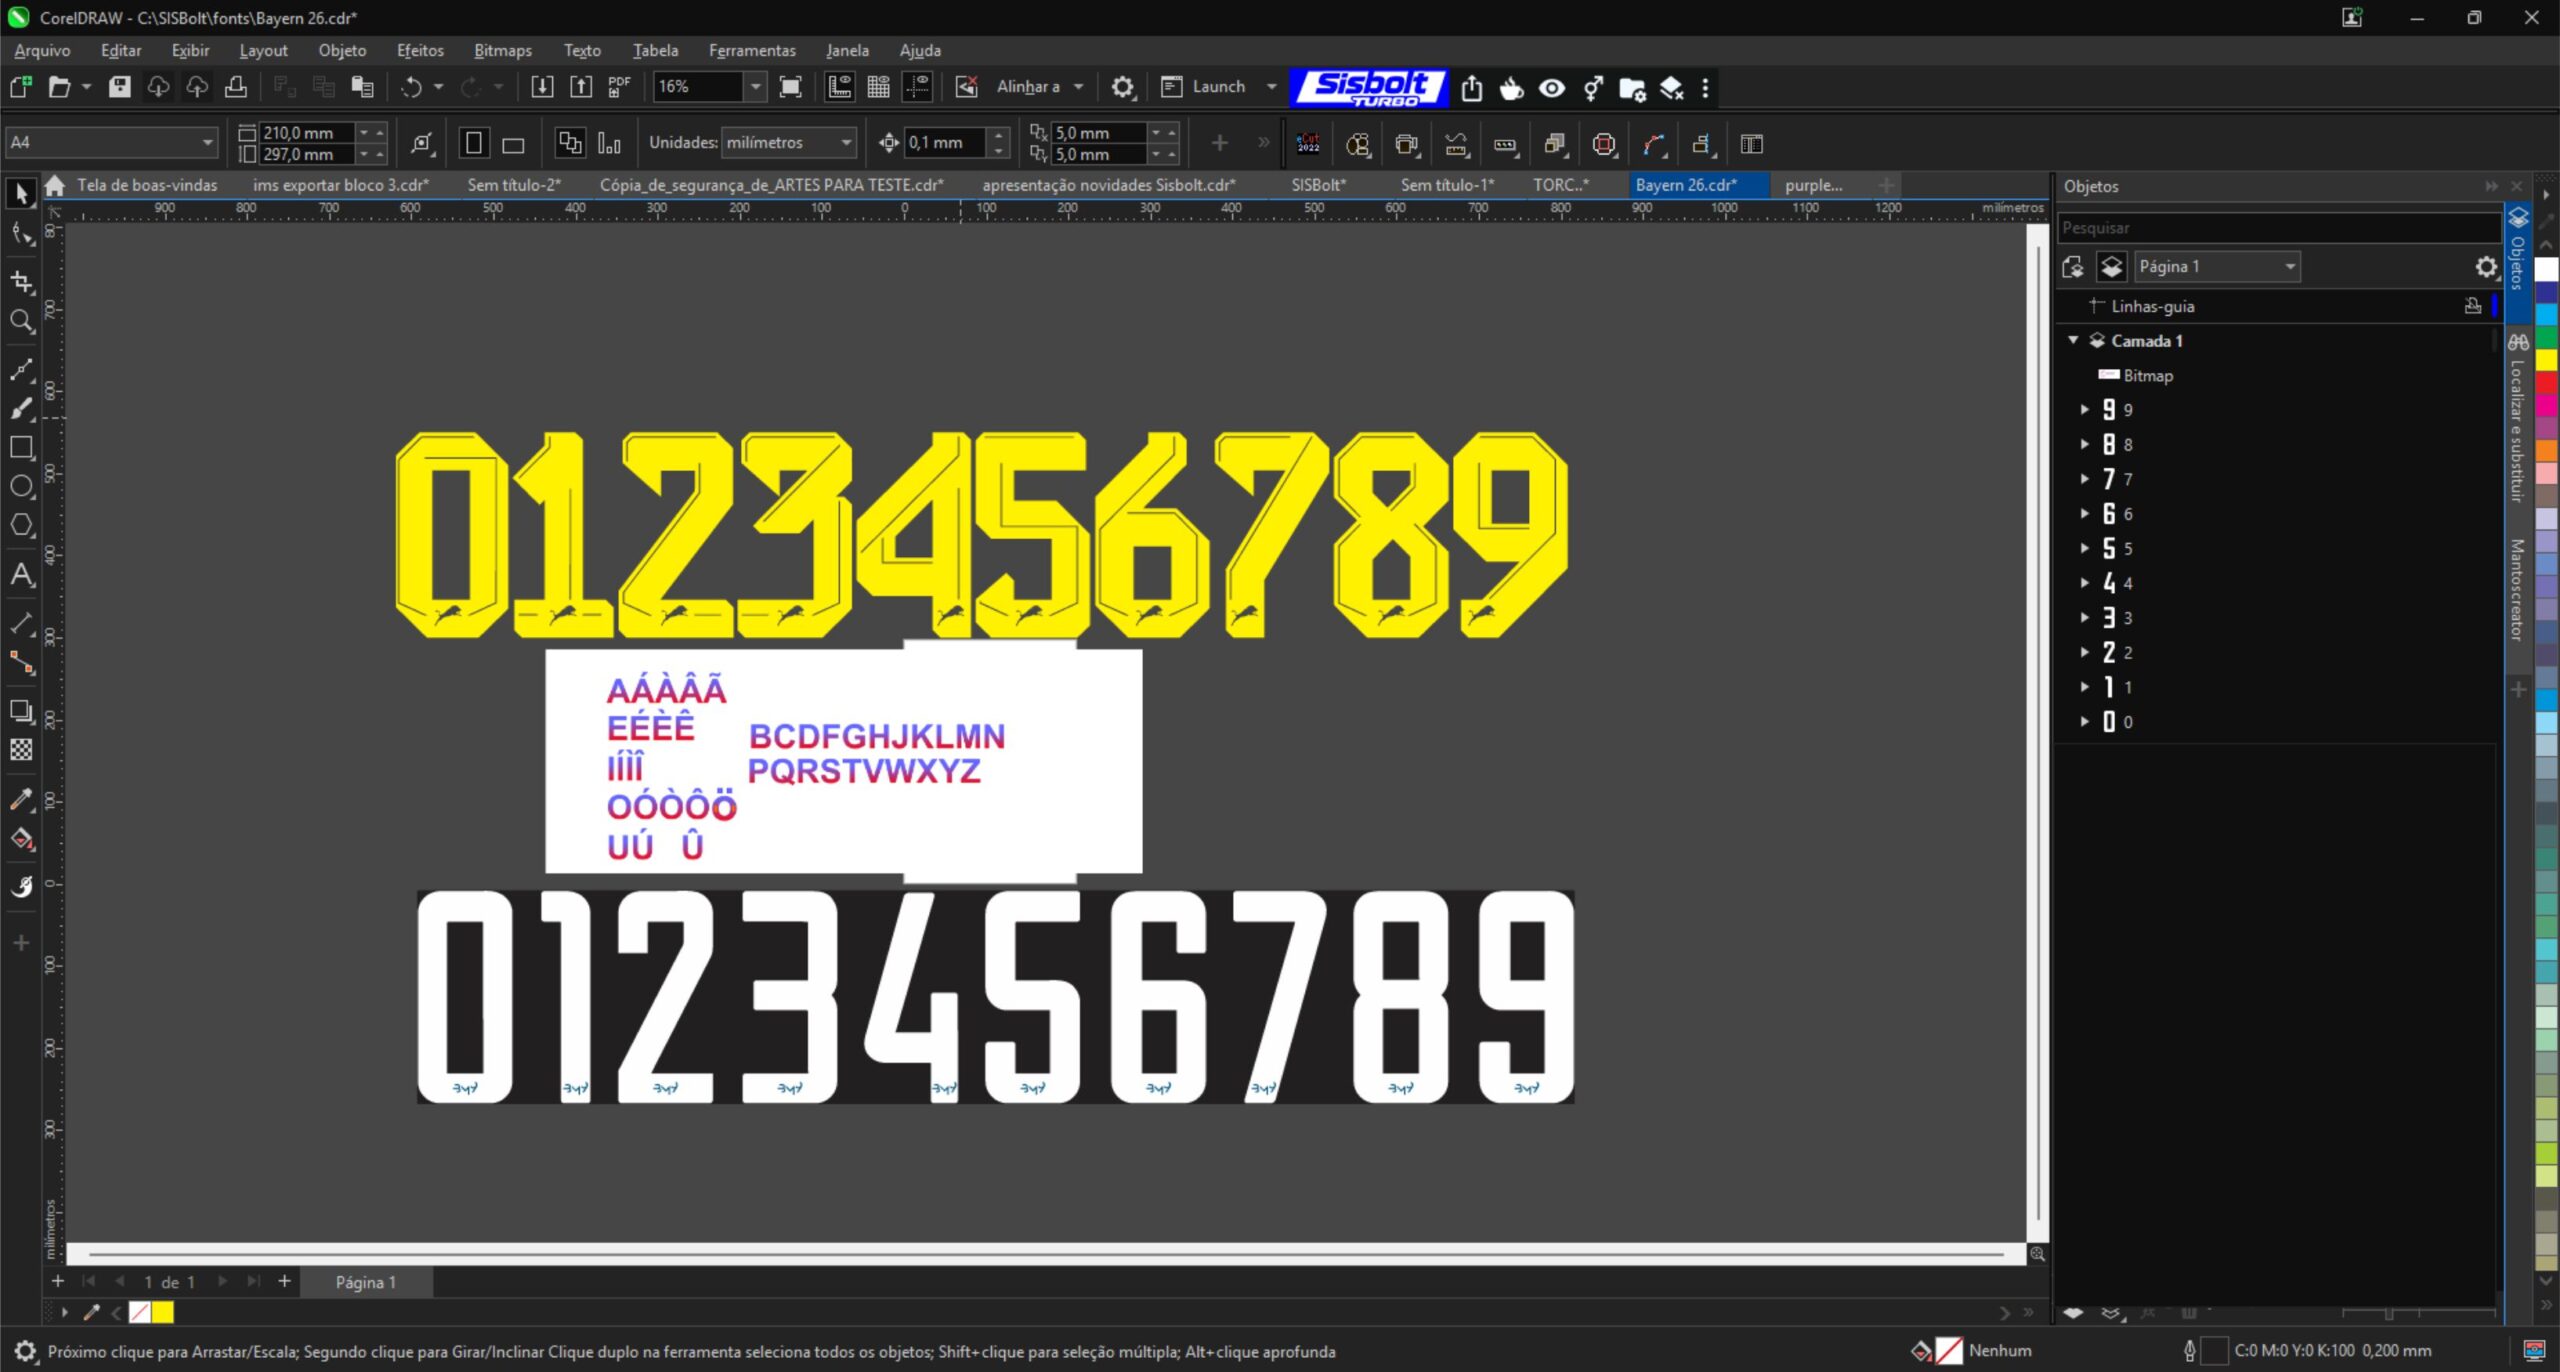Click the Alinhar a button

click(x=1028, y=87)
